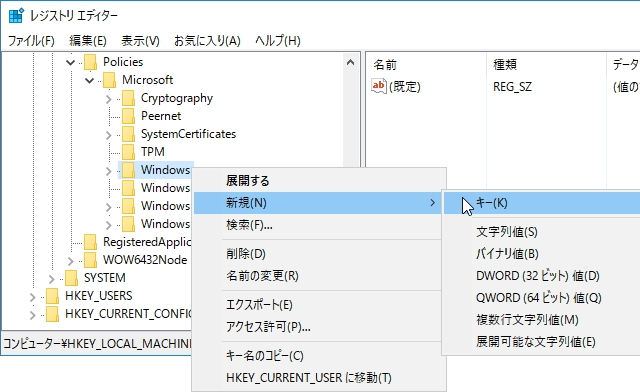This screenshot has width=640, height=392.
Task: Click the TPM folder icon
Action: (128, 152)
